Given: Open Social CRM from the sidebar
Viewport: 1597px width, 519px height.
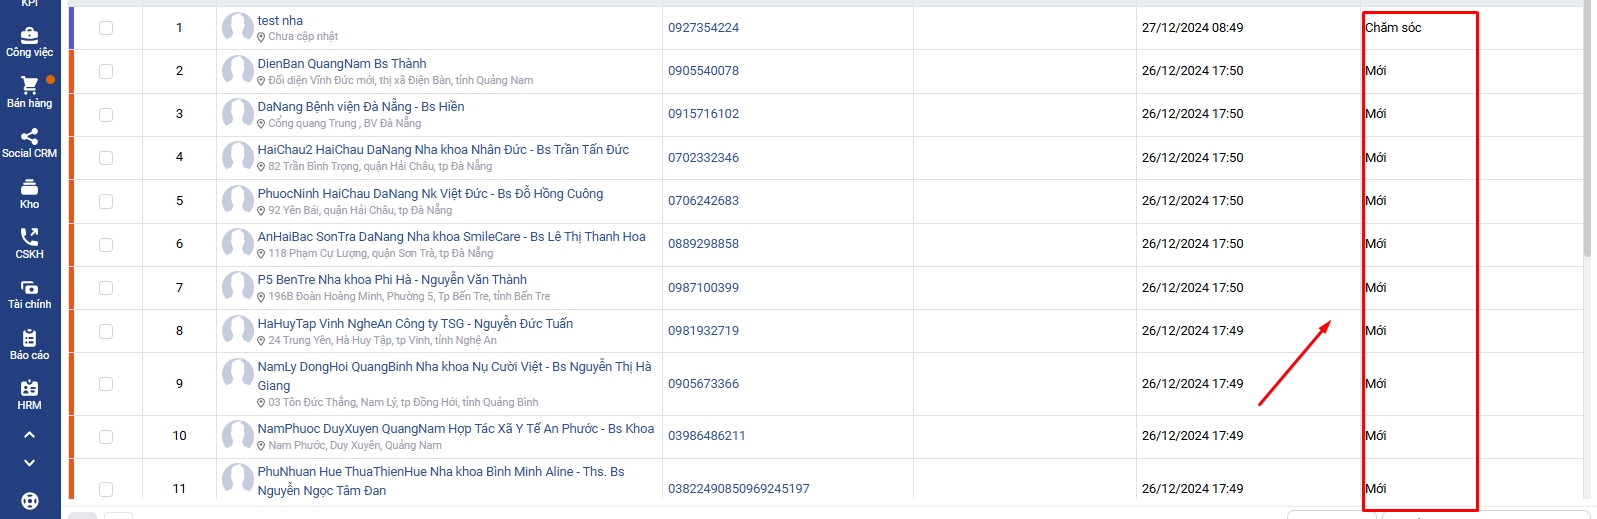Looking at the screenshot, I should coord(30,143).
